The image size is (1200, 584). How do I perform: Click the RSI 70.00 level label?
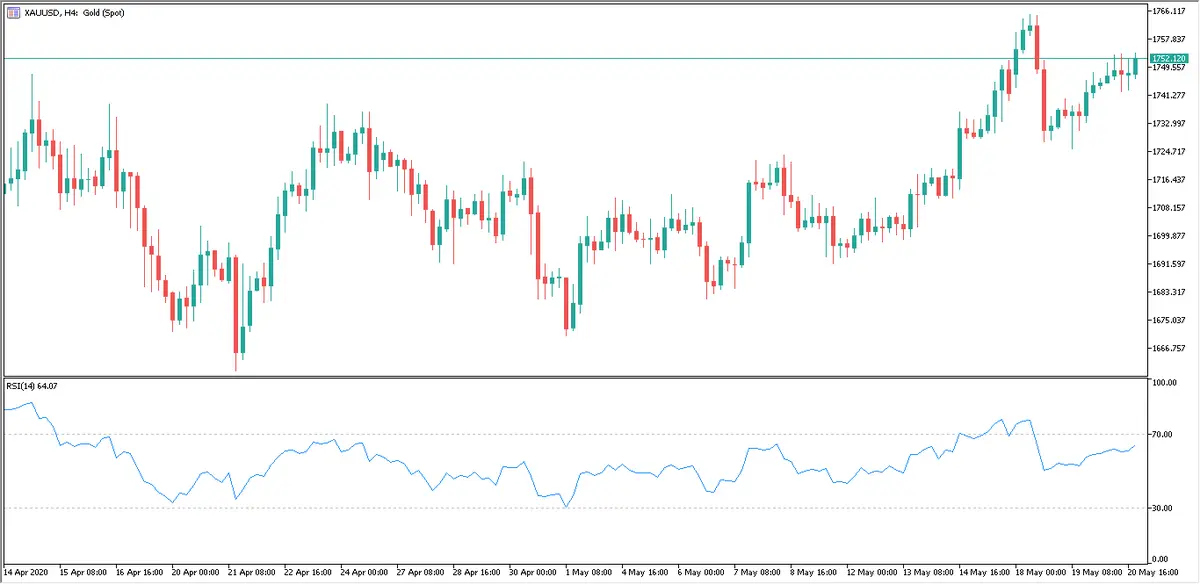[1162, 435]
